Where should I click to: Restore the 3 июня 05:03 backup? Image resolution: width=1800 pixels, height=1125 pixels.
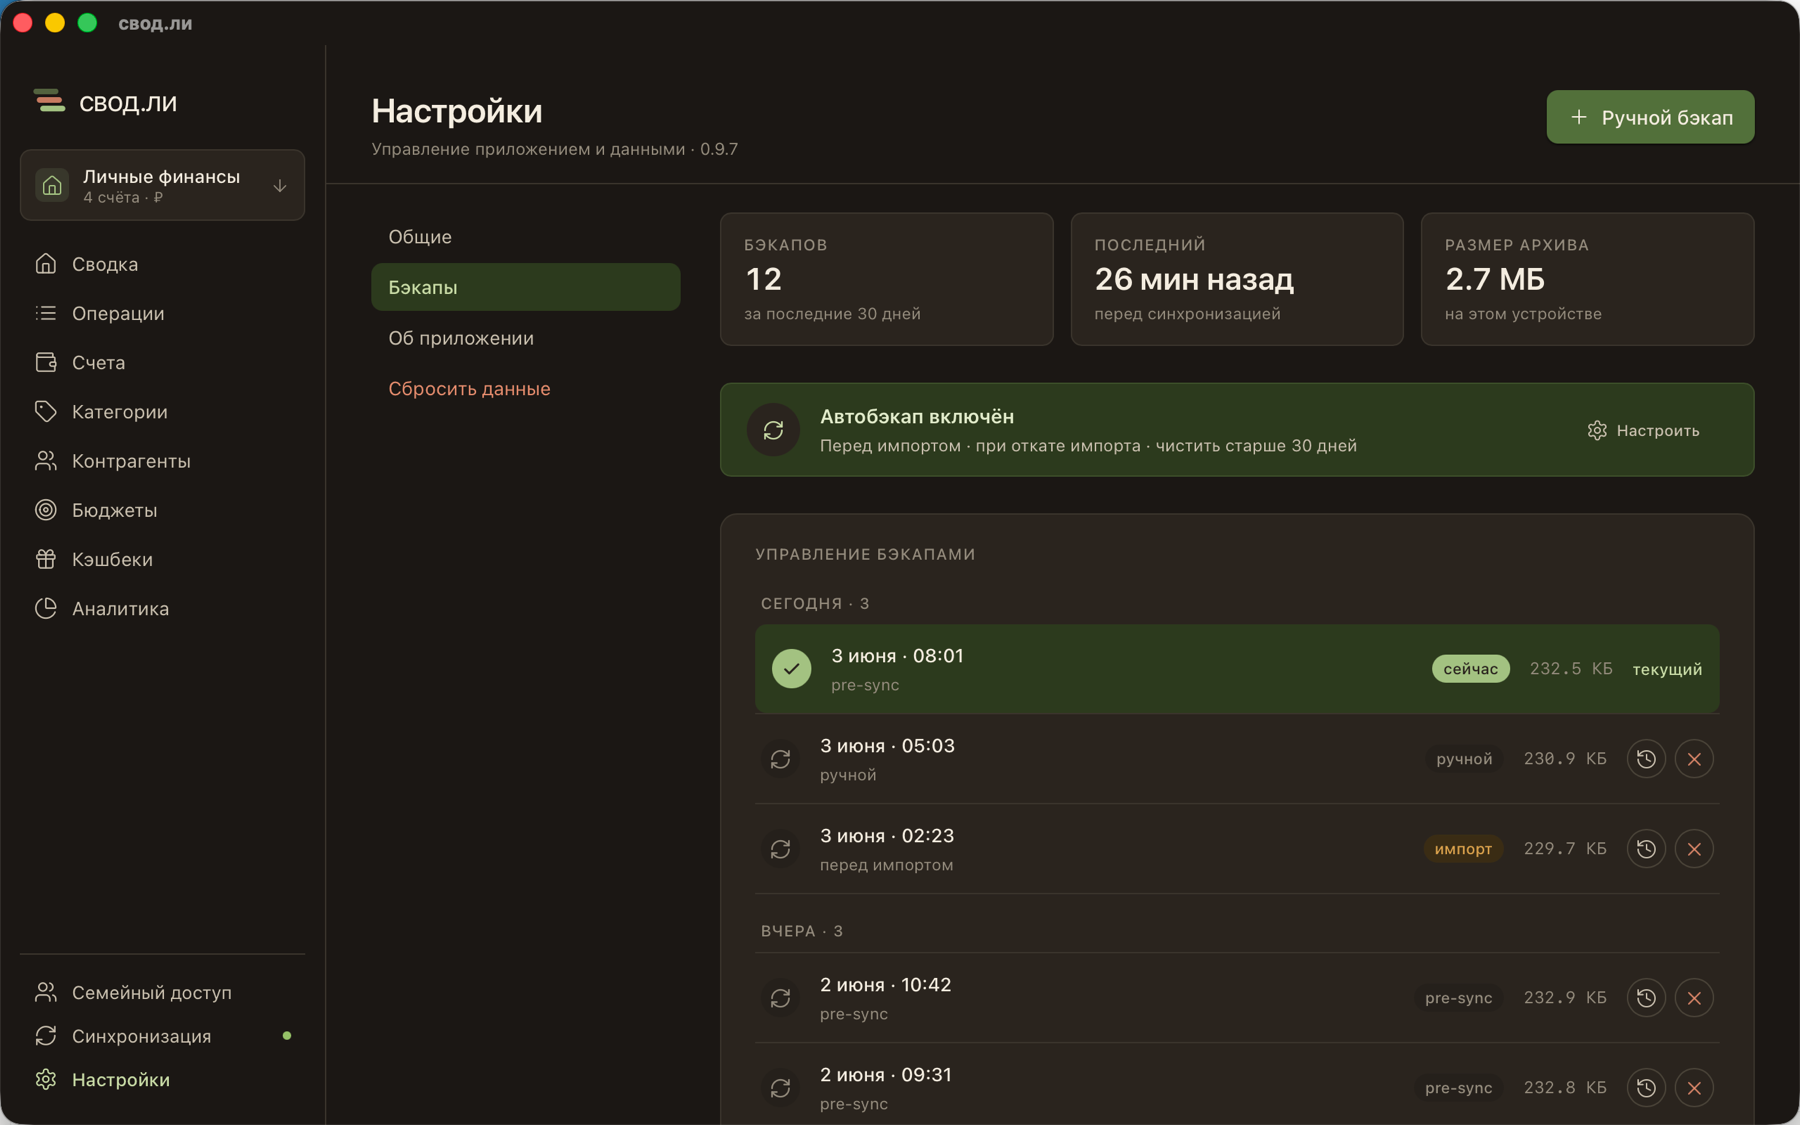point(1646,759)
